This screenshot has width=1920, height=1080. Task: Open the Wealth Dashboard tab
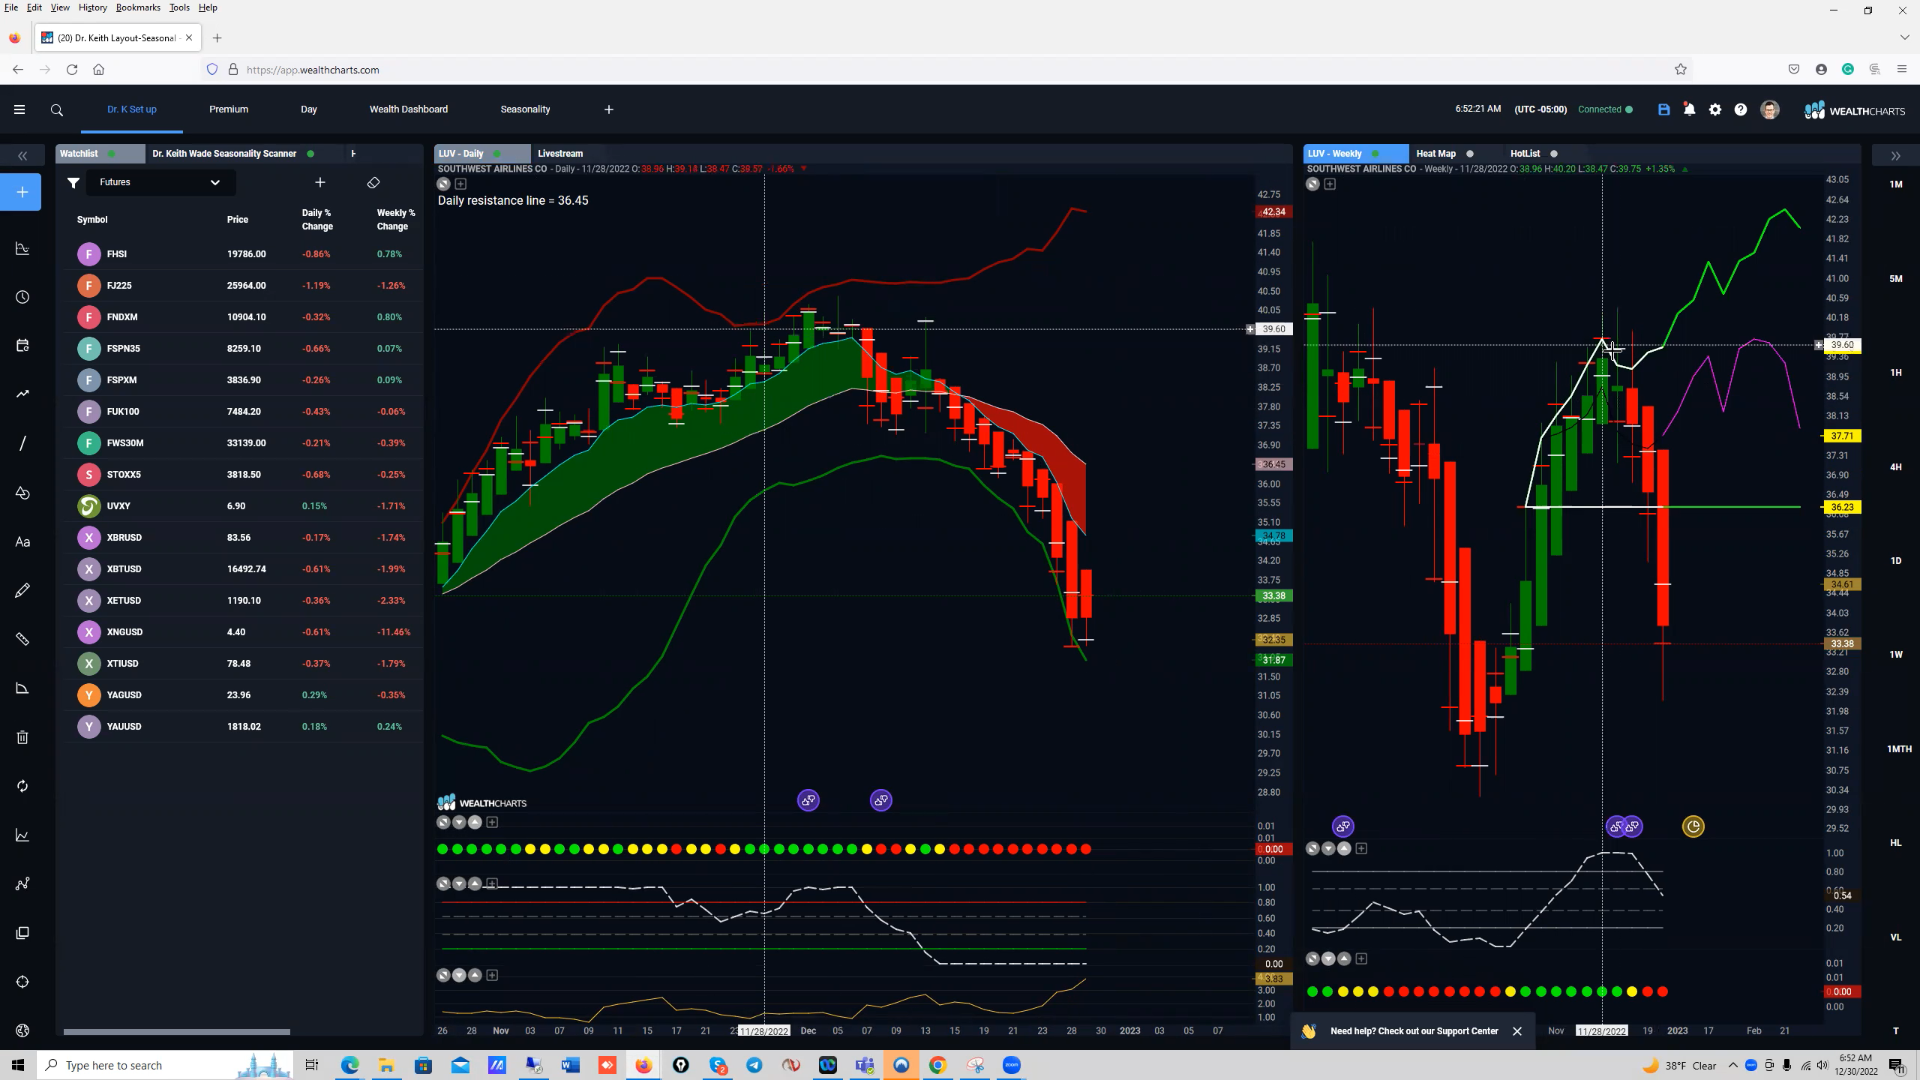click(409, 110)
